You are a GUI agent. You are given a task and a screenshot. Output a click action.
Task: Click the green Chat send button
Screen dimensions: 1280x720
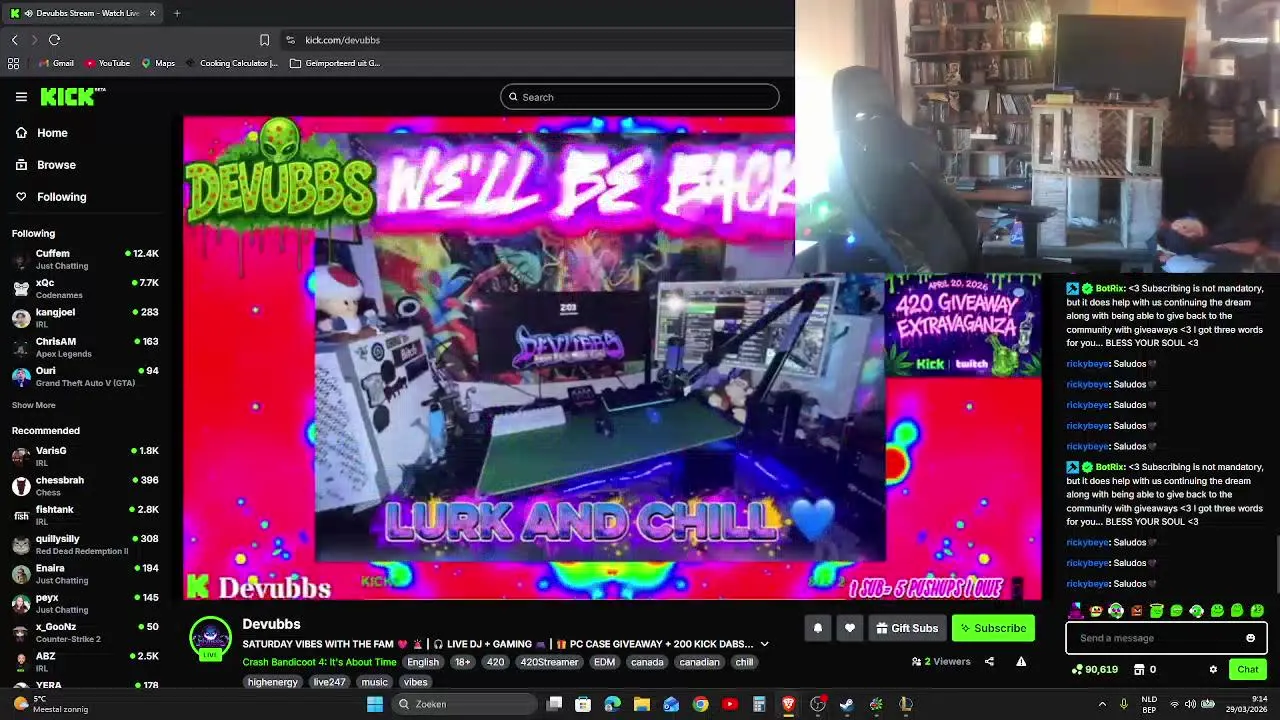tap(1248, 669)
